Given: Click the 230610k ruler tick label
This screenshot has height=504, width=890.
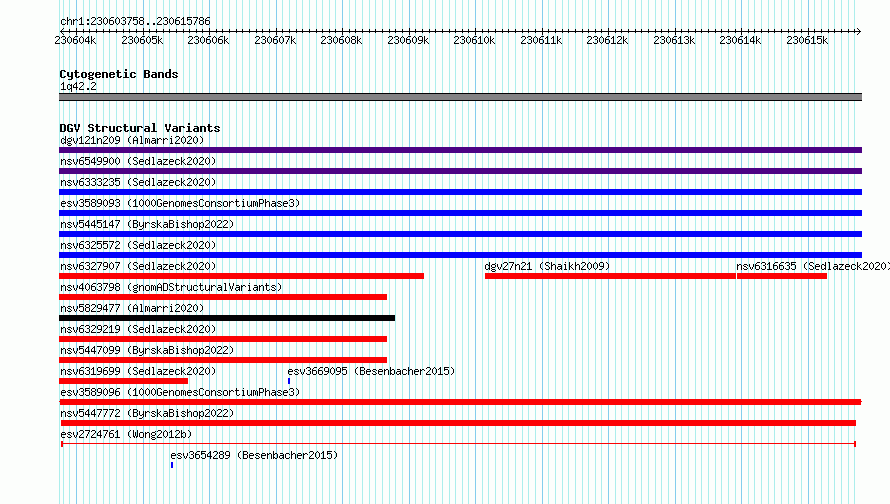Looking at the screenshot, I should 474,40.
